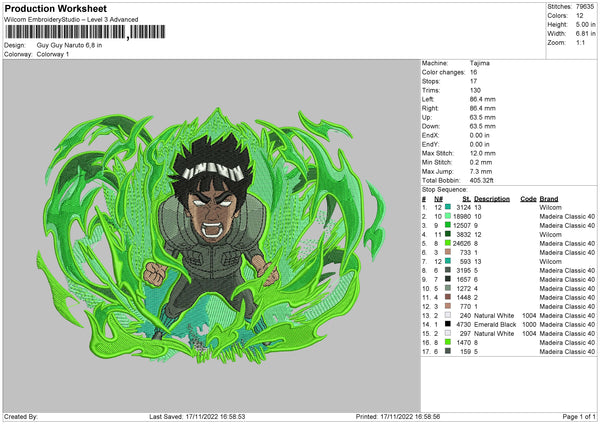This screenshot has width=600, height=424.
Task: Select "Natural White" description in row 15
Action: (494, 334)
